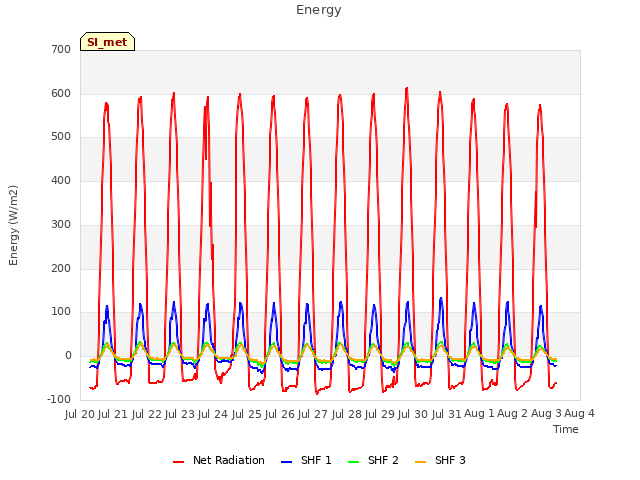Click the 200 y-axis tick label
This screenshot has width=640, height=480.
61,269
